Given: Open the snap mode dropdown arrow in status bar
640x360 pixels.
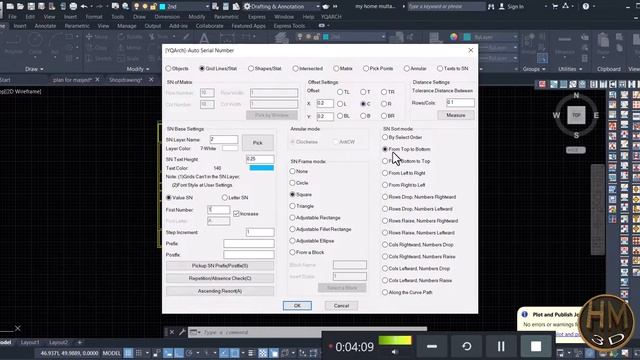Looking at the screenshot, I should pyautogui.click(x=147, y=353).
